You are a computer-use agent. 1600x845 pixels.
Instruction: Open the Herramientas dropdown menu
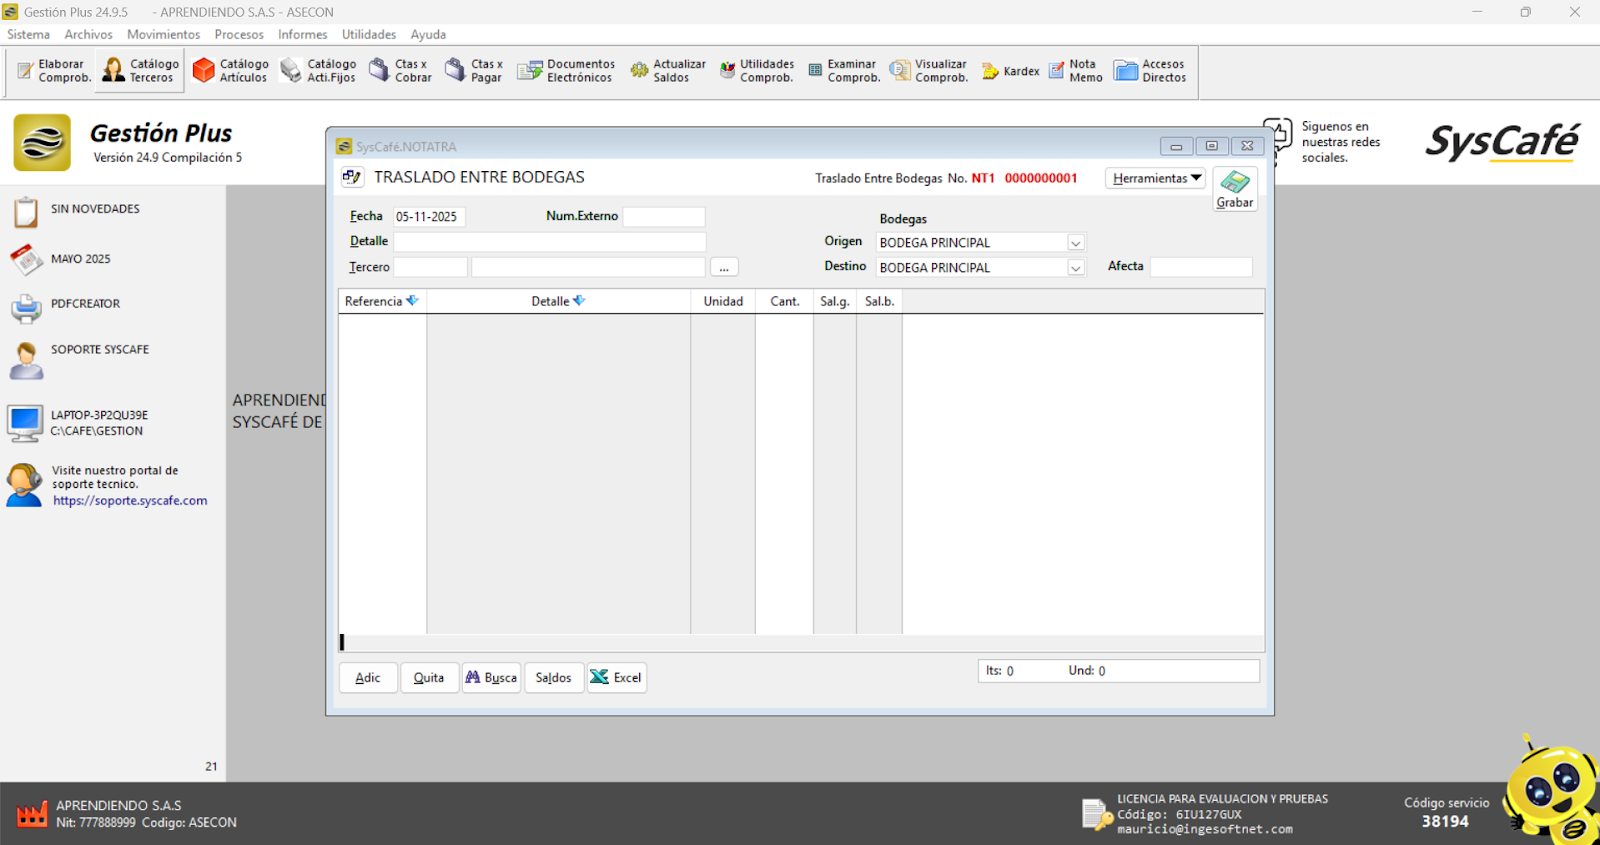tap(1156, 178)
